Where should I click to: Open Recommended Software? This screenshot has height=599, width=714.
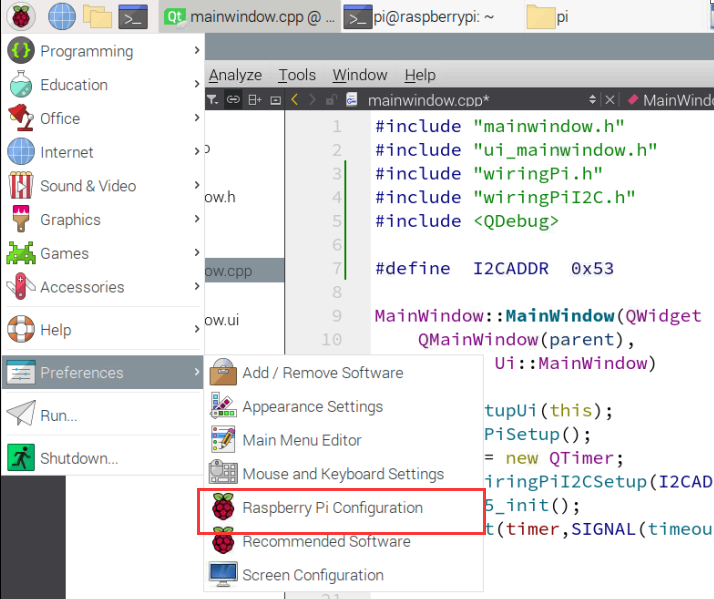[x=344, y=541]
